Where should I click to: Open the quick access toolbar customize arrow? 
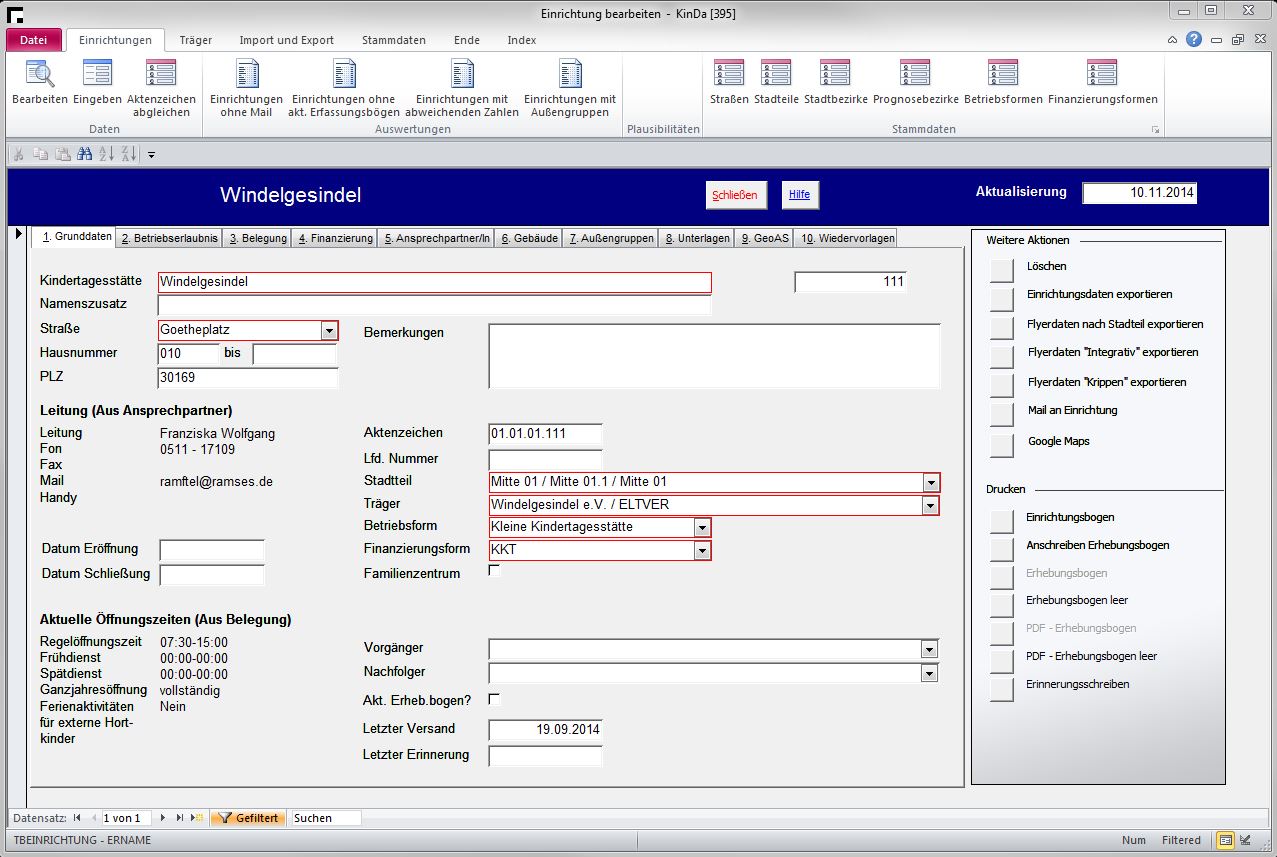coord(152,154)
